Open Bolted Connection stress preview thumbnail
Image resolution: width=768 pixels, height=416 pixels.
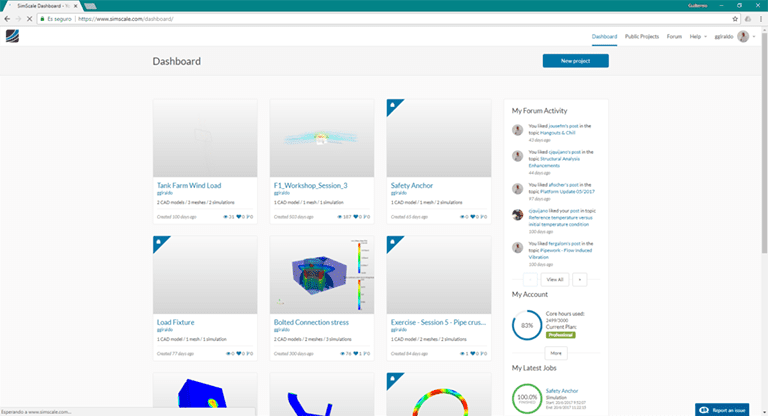click(322, 275)
